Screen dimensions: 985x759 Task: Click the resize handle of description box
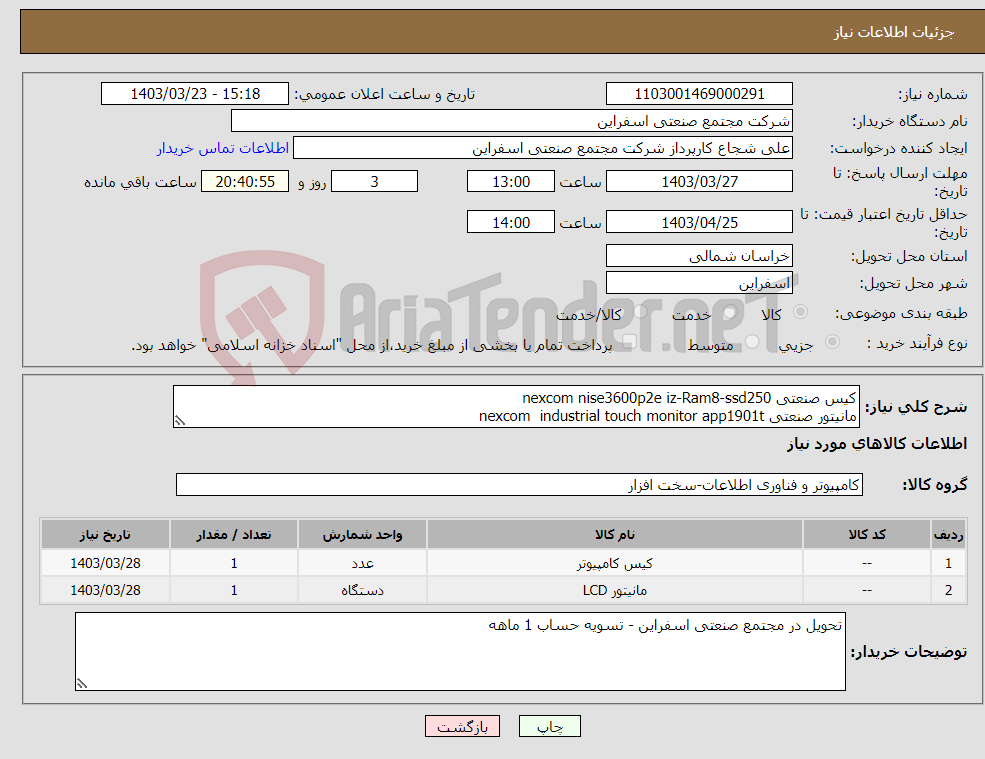click(180, 421)
